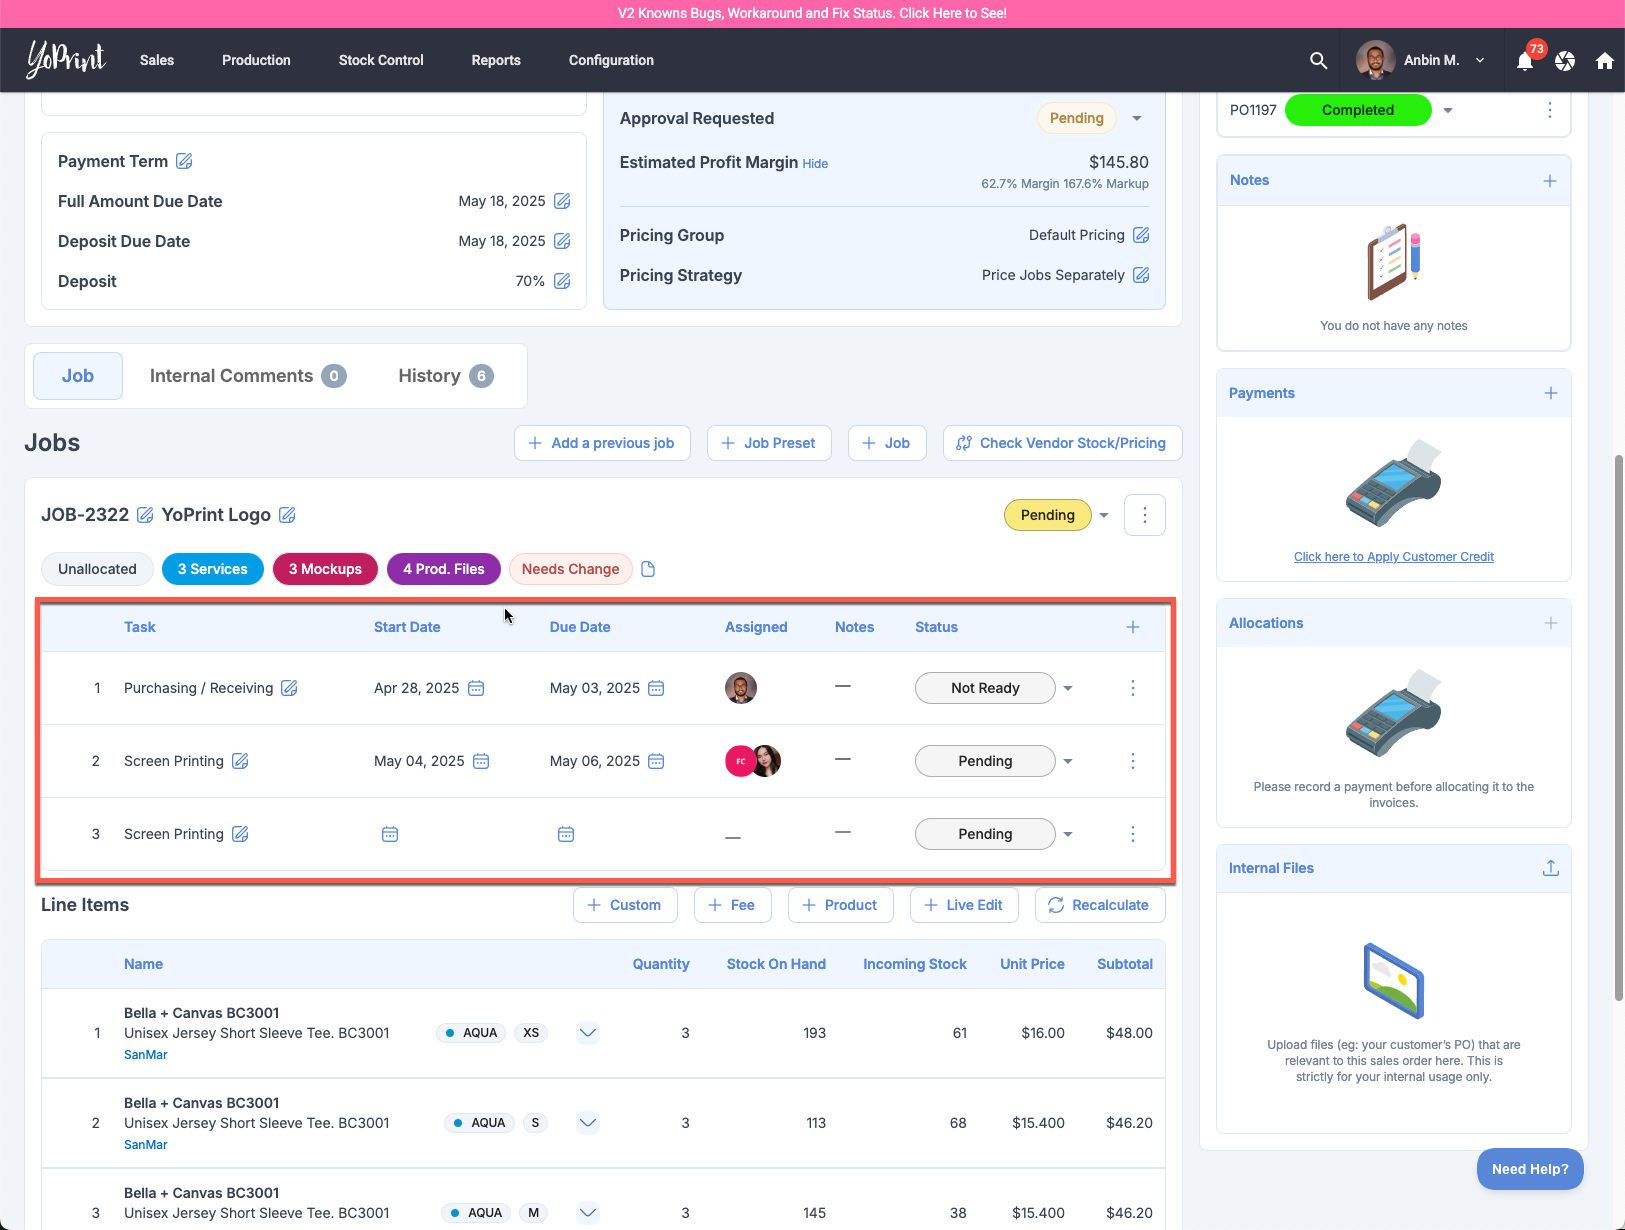Open the PO1197 Completed status dropdown

pos(1448,110)
